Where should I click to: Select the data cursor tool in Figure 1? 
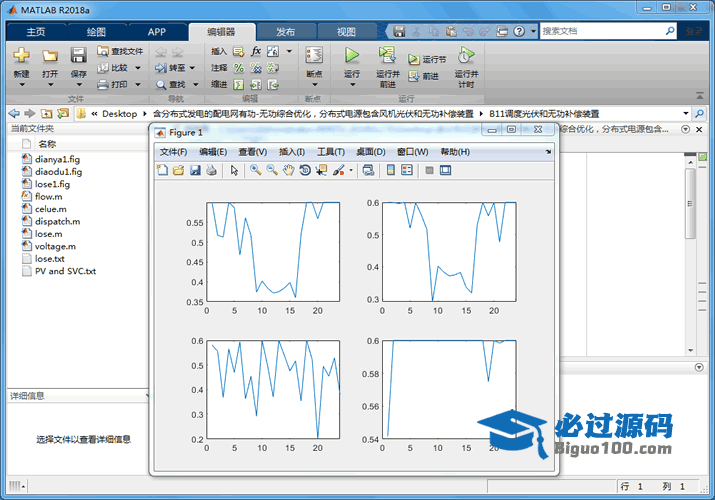[x=321, y=170]
